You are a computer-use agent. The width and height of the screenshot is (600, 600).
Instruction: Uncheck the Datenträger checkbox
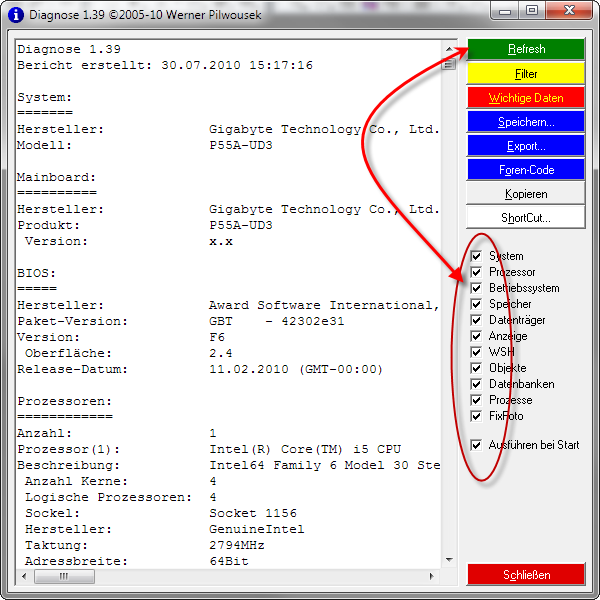476,320
